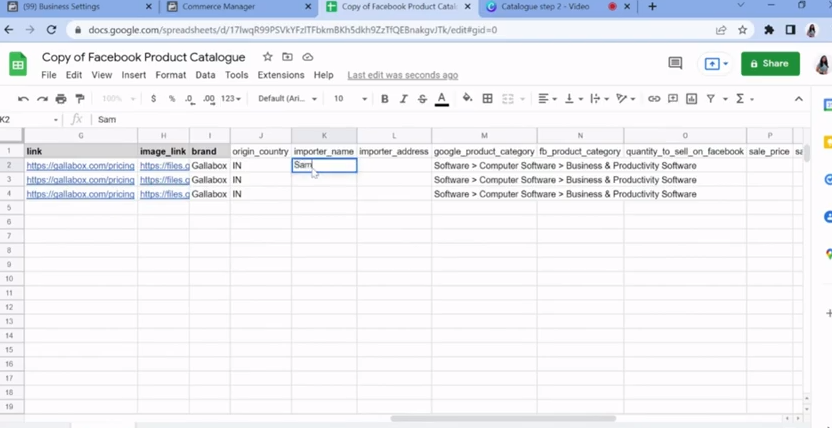This screenshot has width=832, height=428.
Task: Click gallabox.com/pricing link in row 2
Action: click(81, 165)
